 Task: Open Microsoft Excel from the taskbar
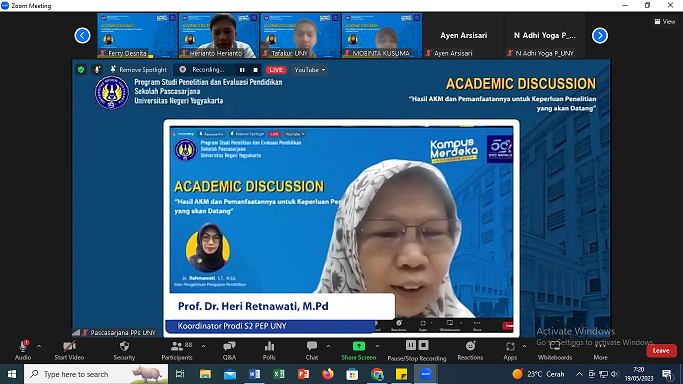279,374
